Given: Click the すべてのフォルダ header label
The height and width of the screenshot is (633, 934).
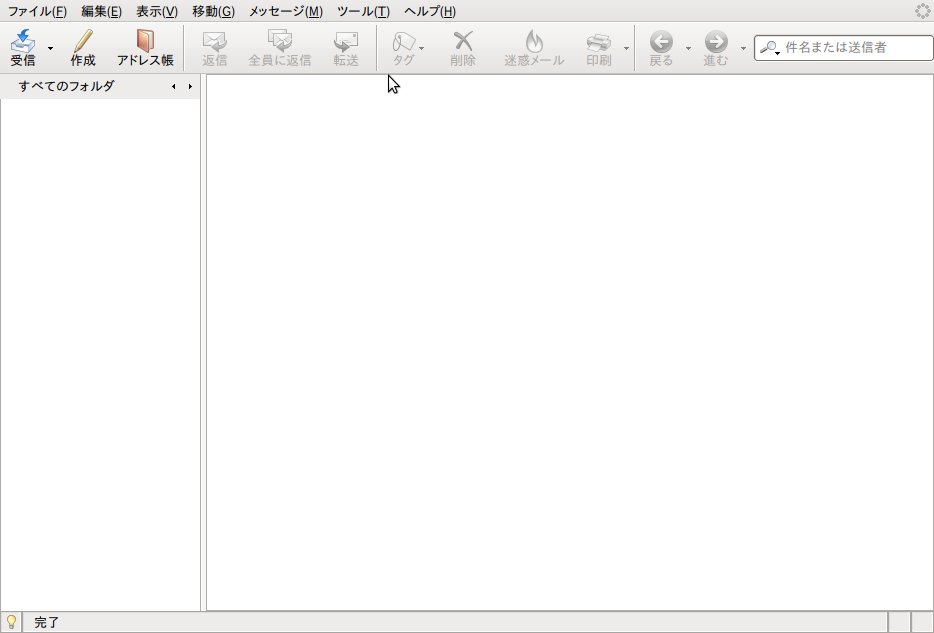Looking at the screenshot, I should pyautogui.click(x=66, y=86).
